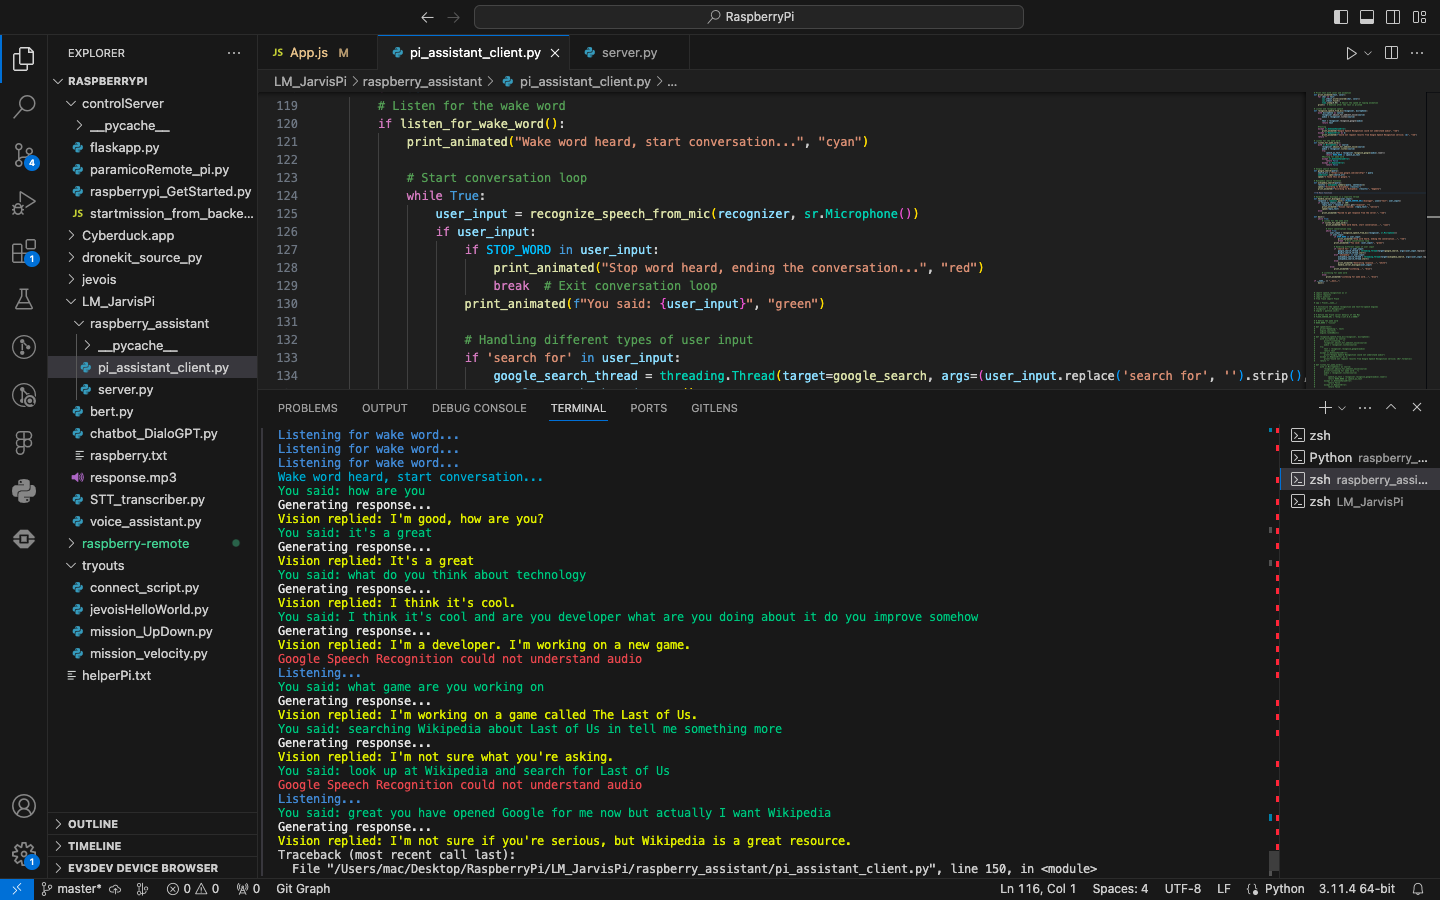Click the Run Python File play icon
The width and height of the screenshot is (1440, 900).
pos(1351,53)
